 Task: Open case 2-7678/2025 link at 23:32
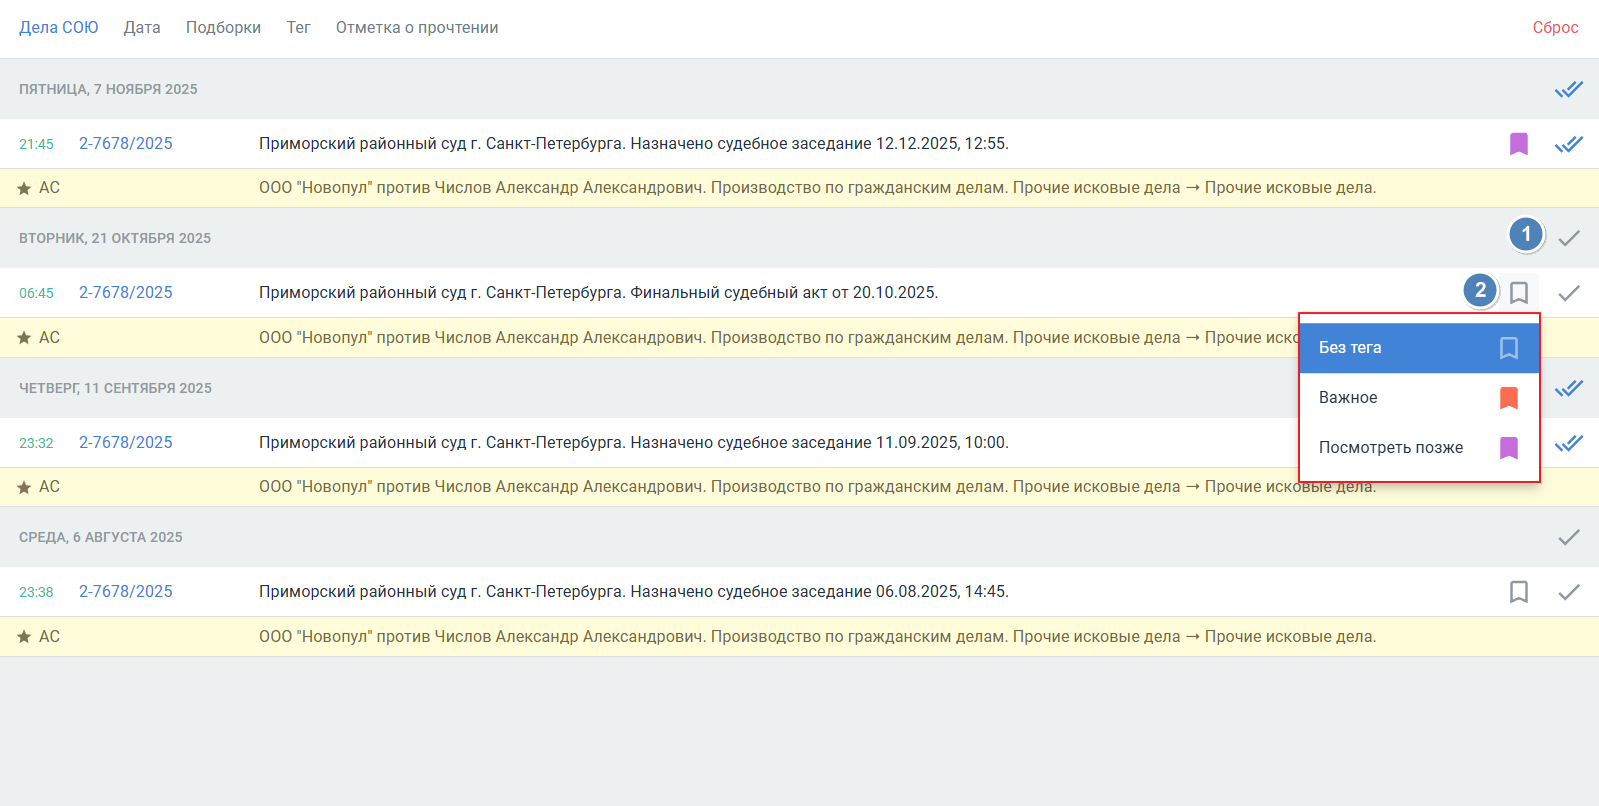[x=126, y=442]
